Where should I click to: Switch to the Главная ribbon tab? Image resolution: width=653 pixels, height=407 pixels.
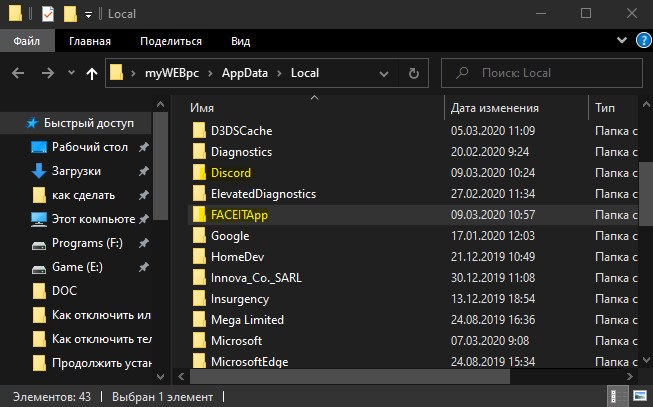click(x=90, y=41)
